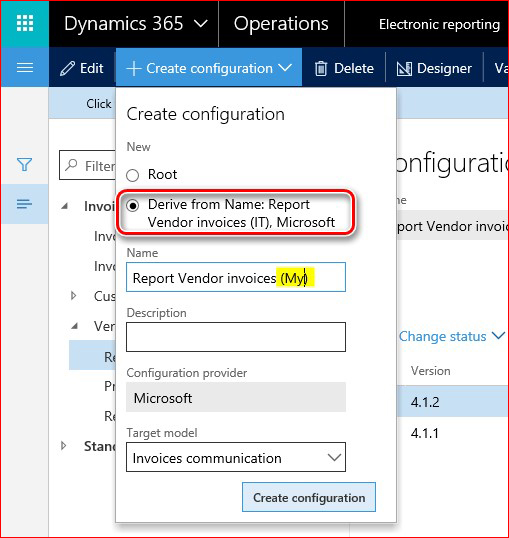Screen dimensions: 509x538
Task: Open the app launcher grid icon
Action: (x=25, y=23)
